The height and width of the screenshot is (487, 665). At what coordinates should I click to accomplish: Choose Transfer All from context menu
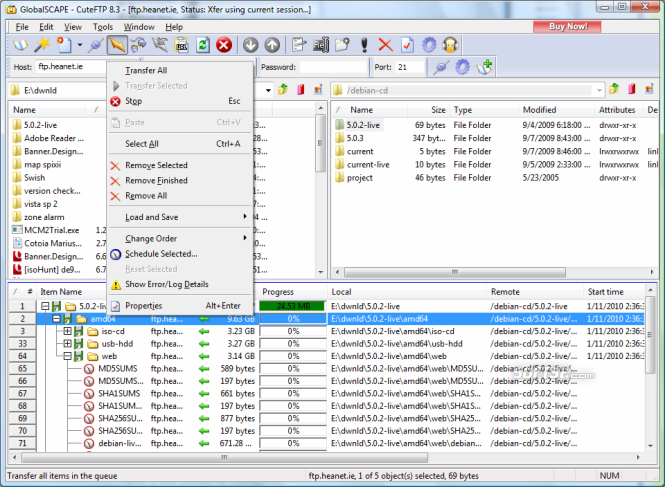[x=180, y=70]
